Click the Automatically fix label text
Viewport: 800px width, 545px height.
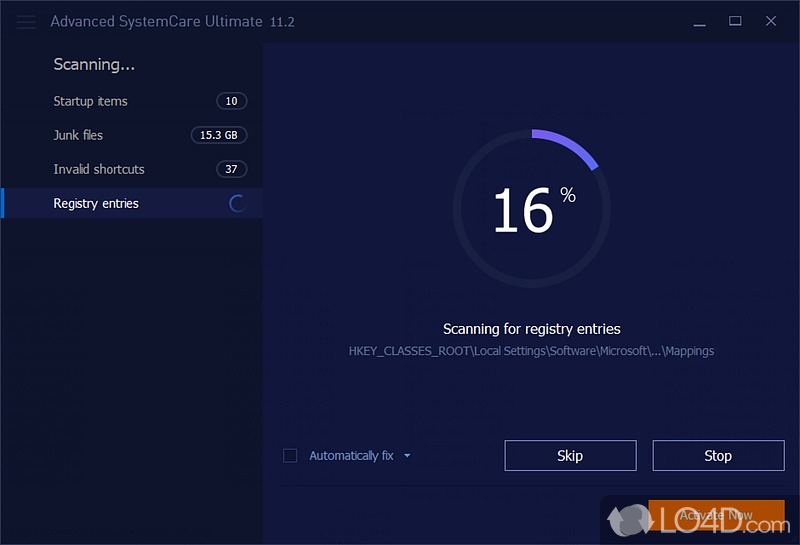coord(352,456)
